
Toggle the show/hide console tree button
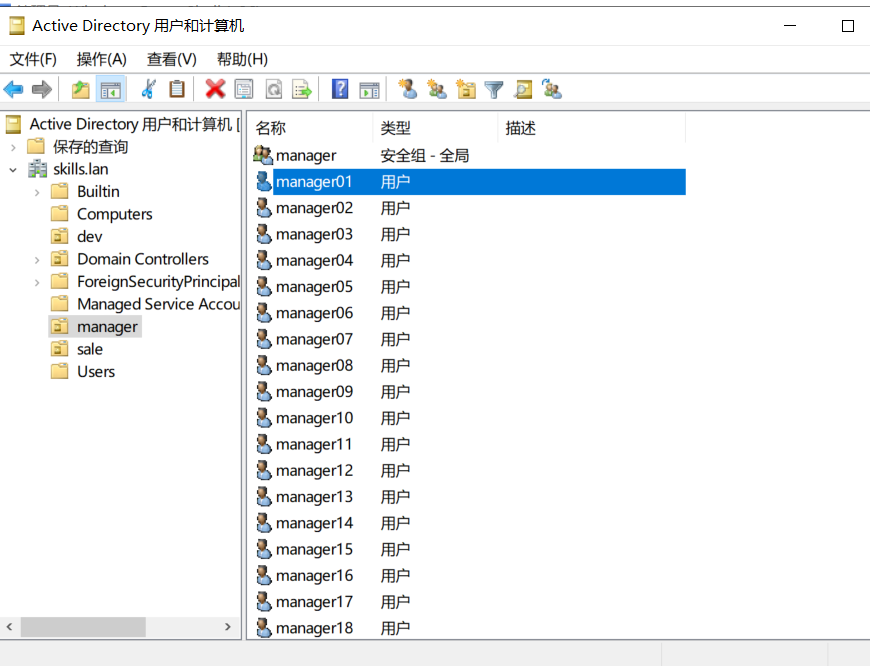pos(110,90)
